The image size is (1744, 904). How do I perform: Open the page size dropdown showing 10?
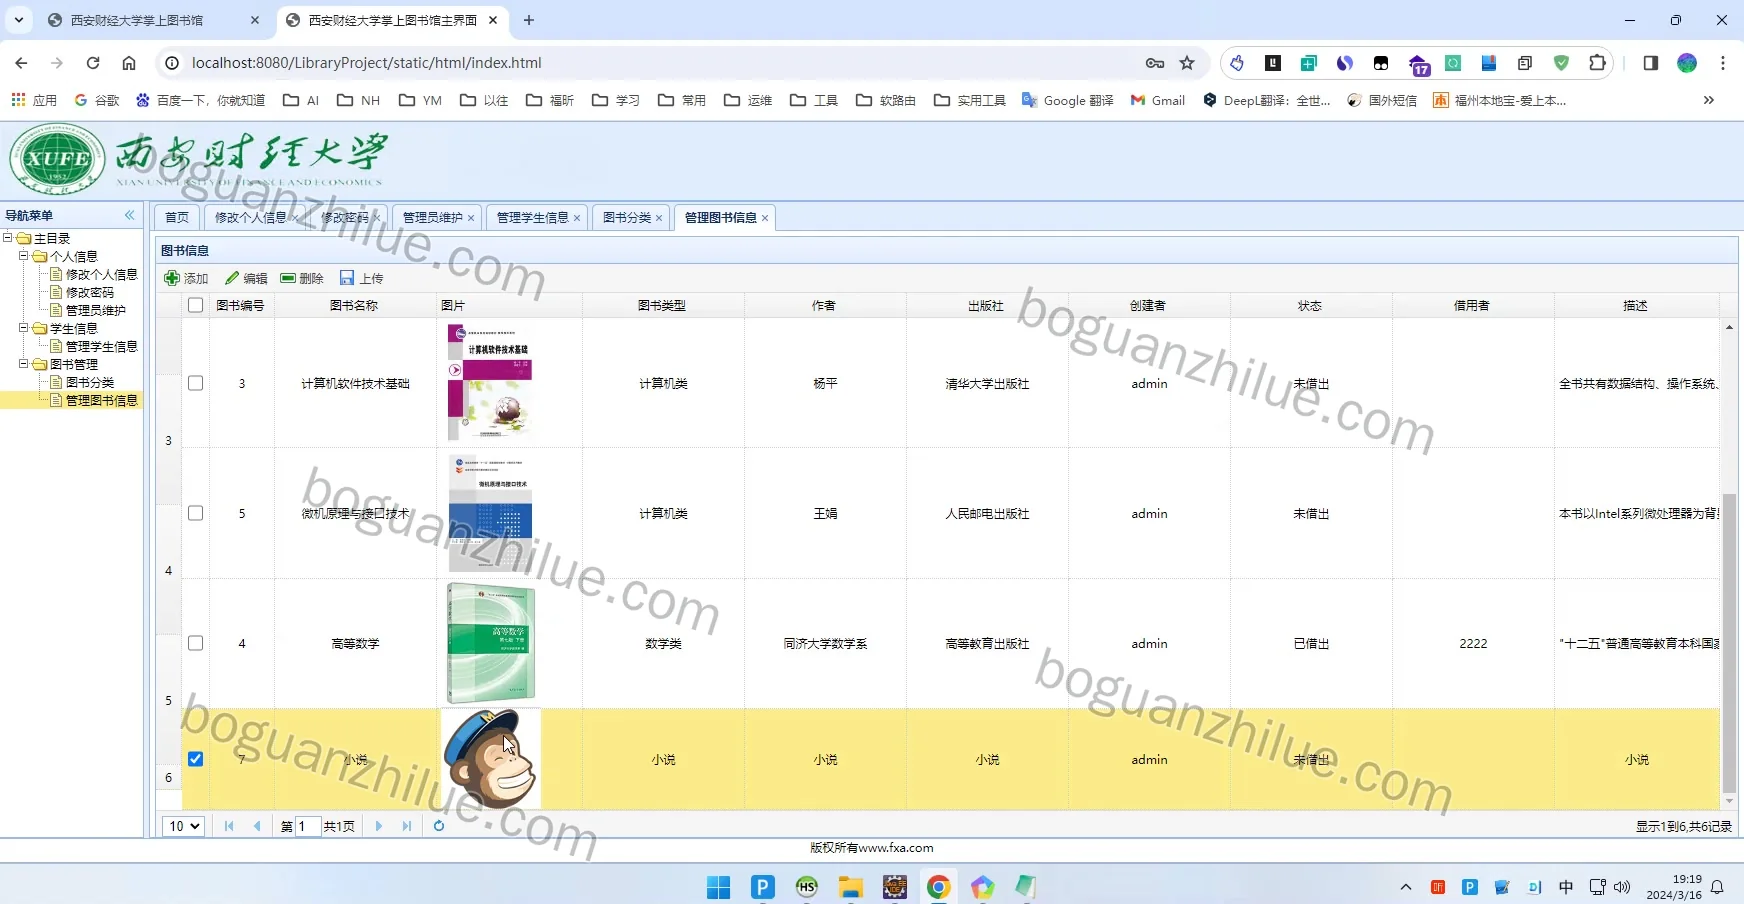(184, 826)
